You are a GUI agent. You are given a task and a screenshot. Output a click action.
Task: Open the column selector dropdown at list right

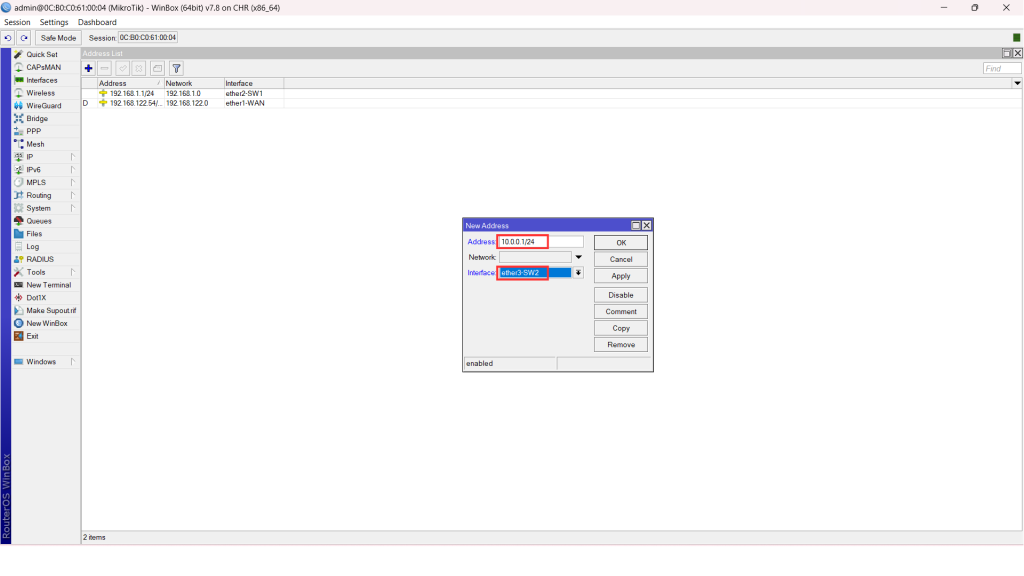[1017, 83]
